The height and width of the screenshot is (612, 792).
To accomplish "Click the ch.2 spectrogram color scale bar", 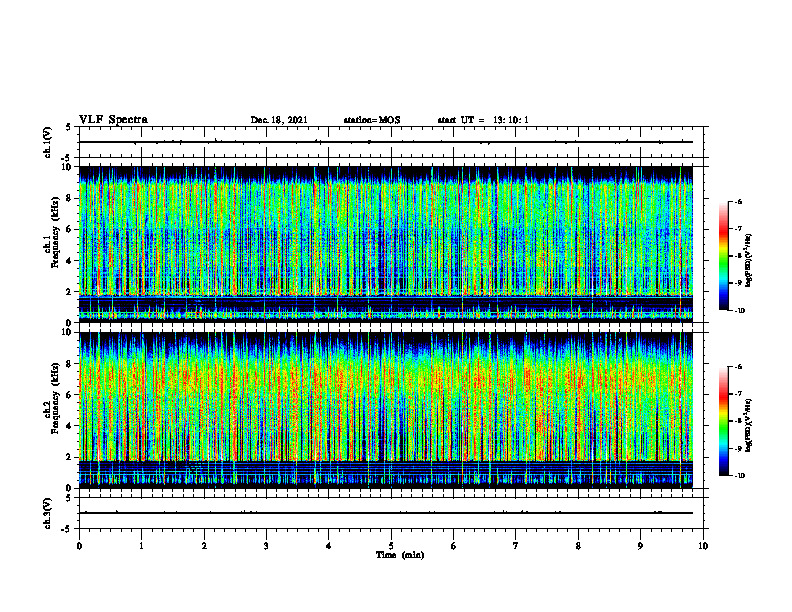I will pos(723,421).
